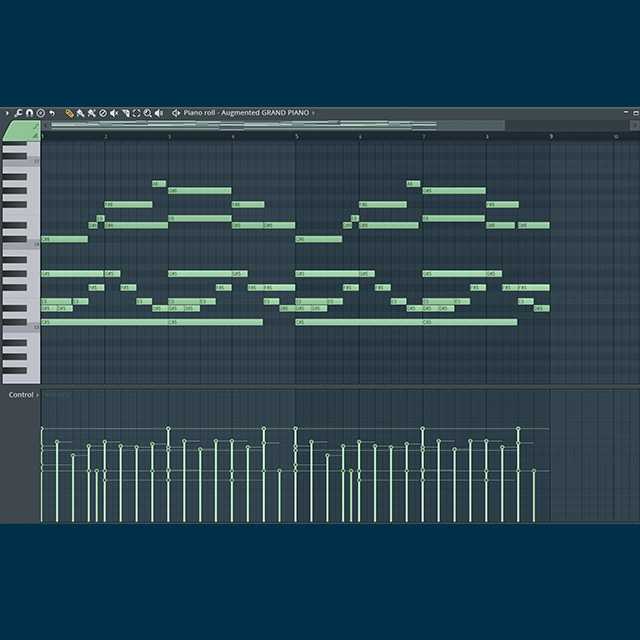Click the Piano roll title text
640x640 pixels.
[x=200, y=113]
